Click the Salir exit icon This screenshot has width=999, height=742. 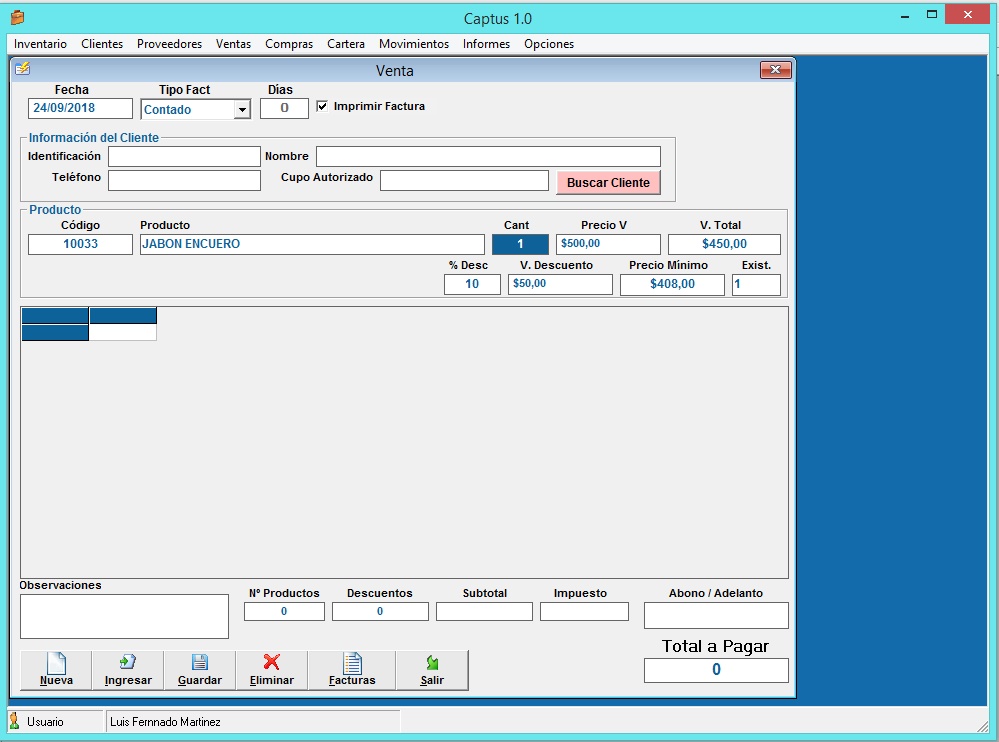pos(432,662)
